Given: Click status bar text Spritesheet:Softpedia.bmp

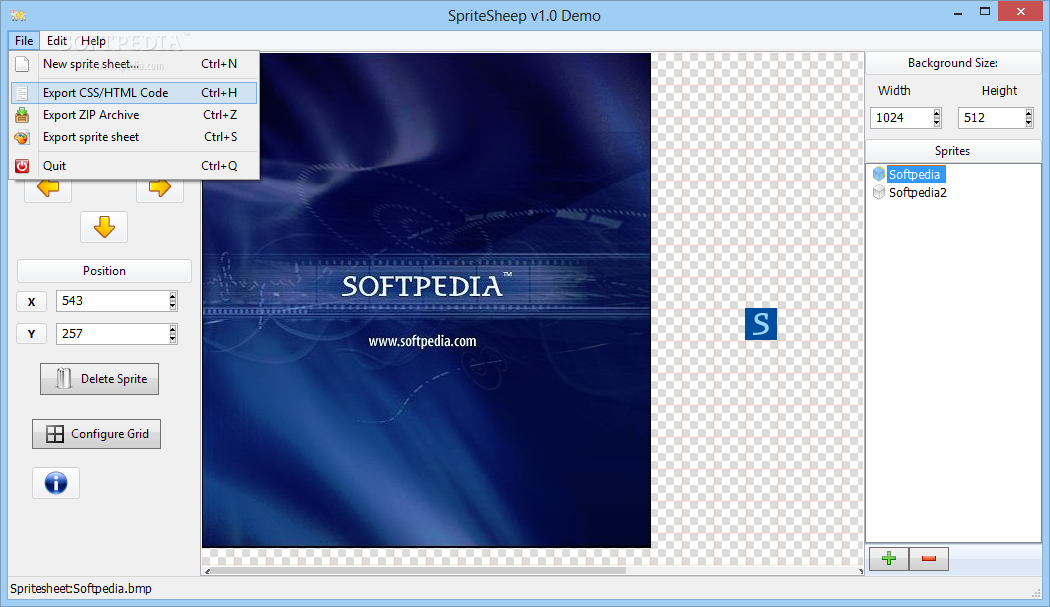Looking at the screenshot, I should (x=81, y=589).
